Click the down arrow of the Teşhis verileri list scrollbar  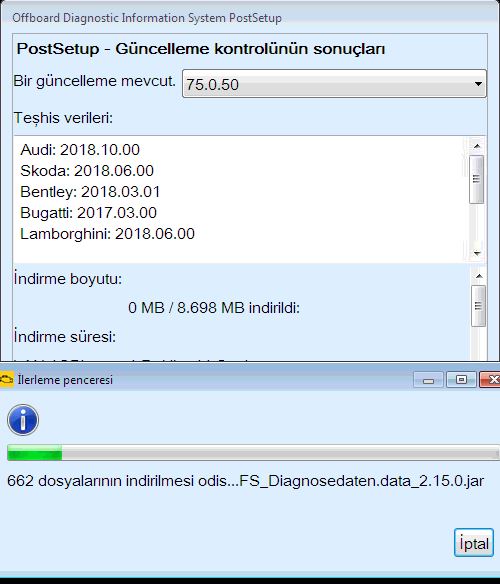(477, 253)
